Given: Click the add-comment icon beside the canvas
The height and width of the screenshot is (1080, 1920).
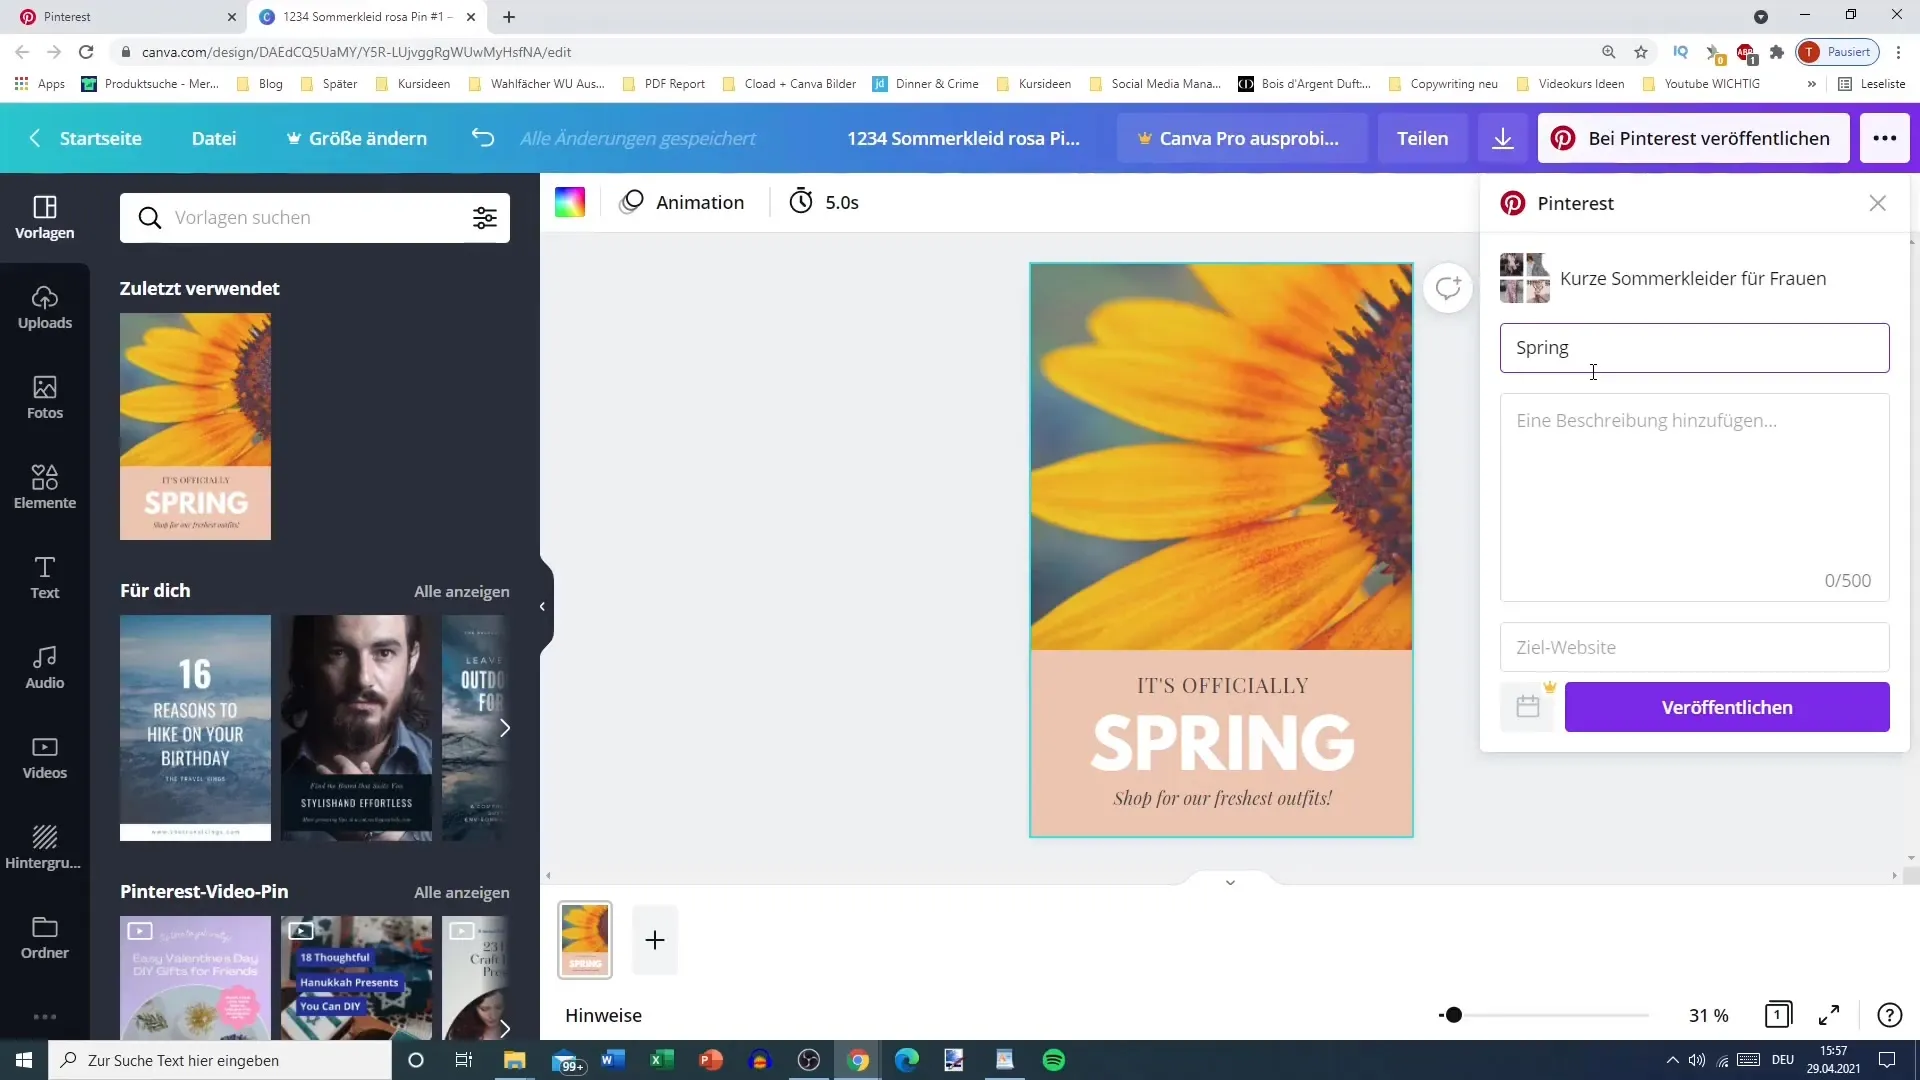Looking at the screenshot, I should tap(1448, 288).
